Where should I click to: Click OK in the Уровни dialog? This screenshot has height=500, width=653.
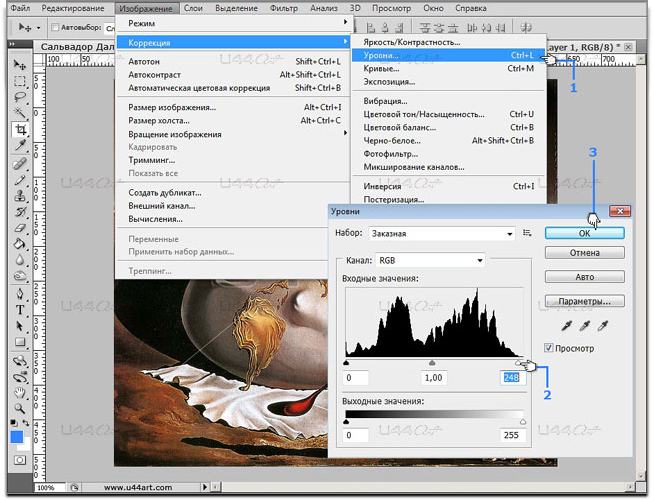[x=585, y=233]
